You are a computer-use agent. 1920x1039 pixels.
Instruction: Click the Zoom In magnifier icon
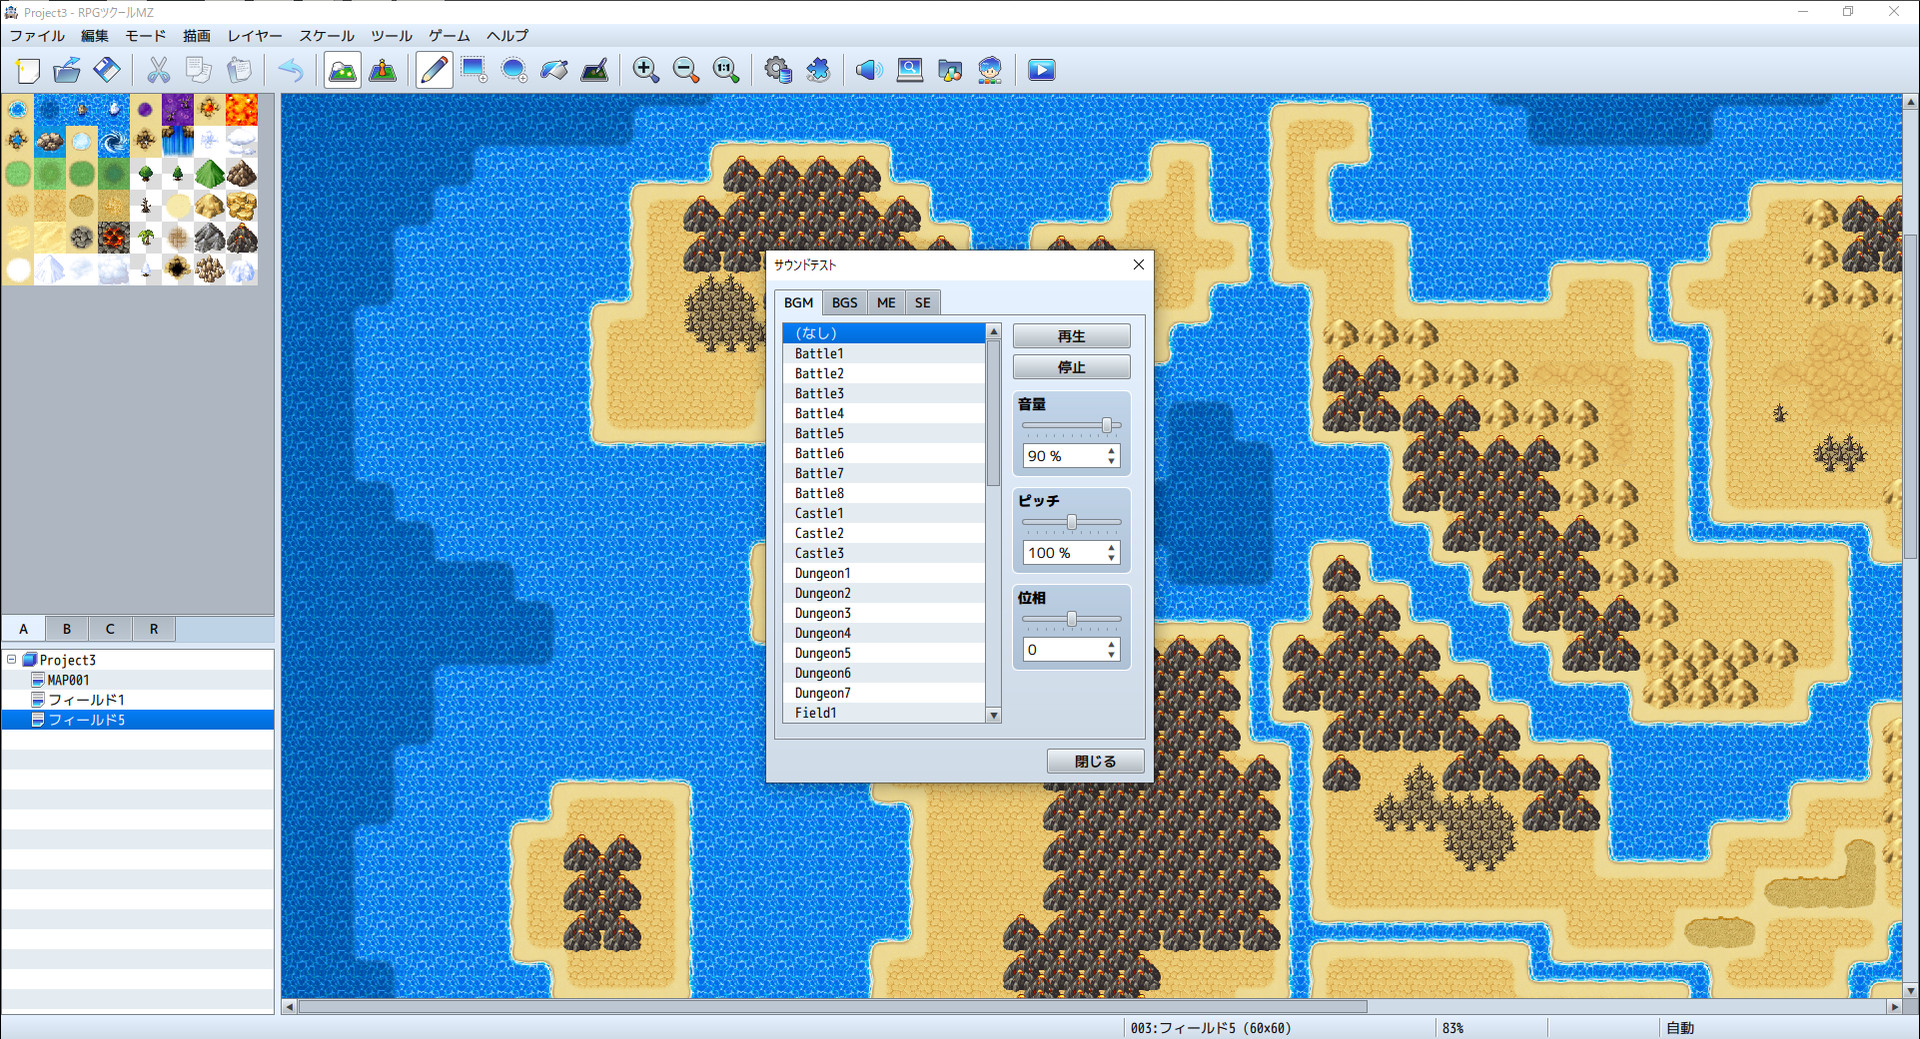point(645,70)
